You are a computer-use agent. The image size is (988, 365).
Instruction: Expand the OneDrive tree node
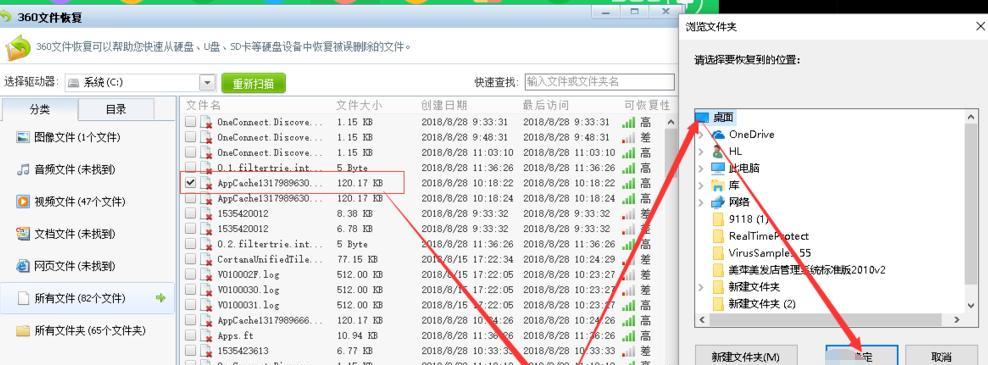[701, 134]
